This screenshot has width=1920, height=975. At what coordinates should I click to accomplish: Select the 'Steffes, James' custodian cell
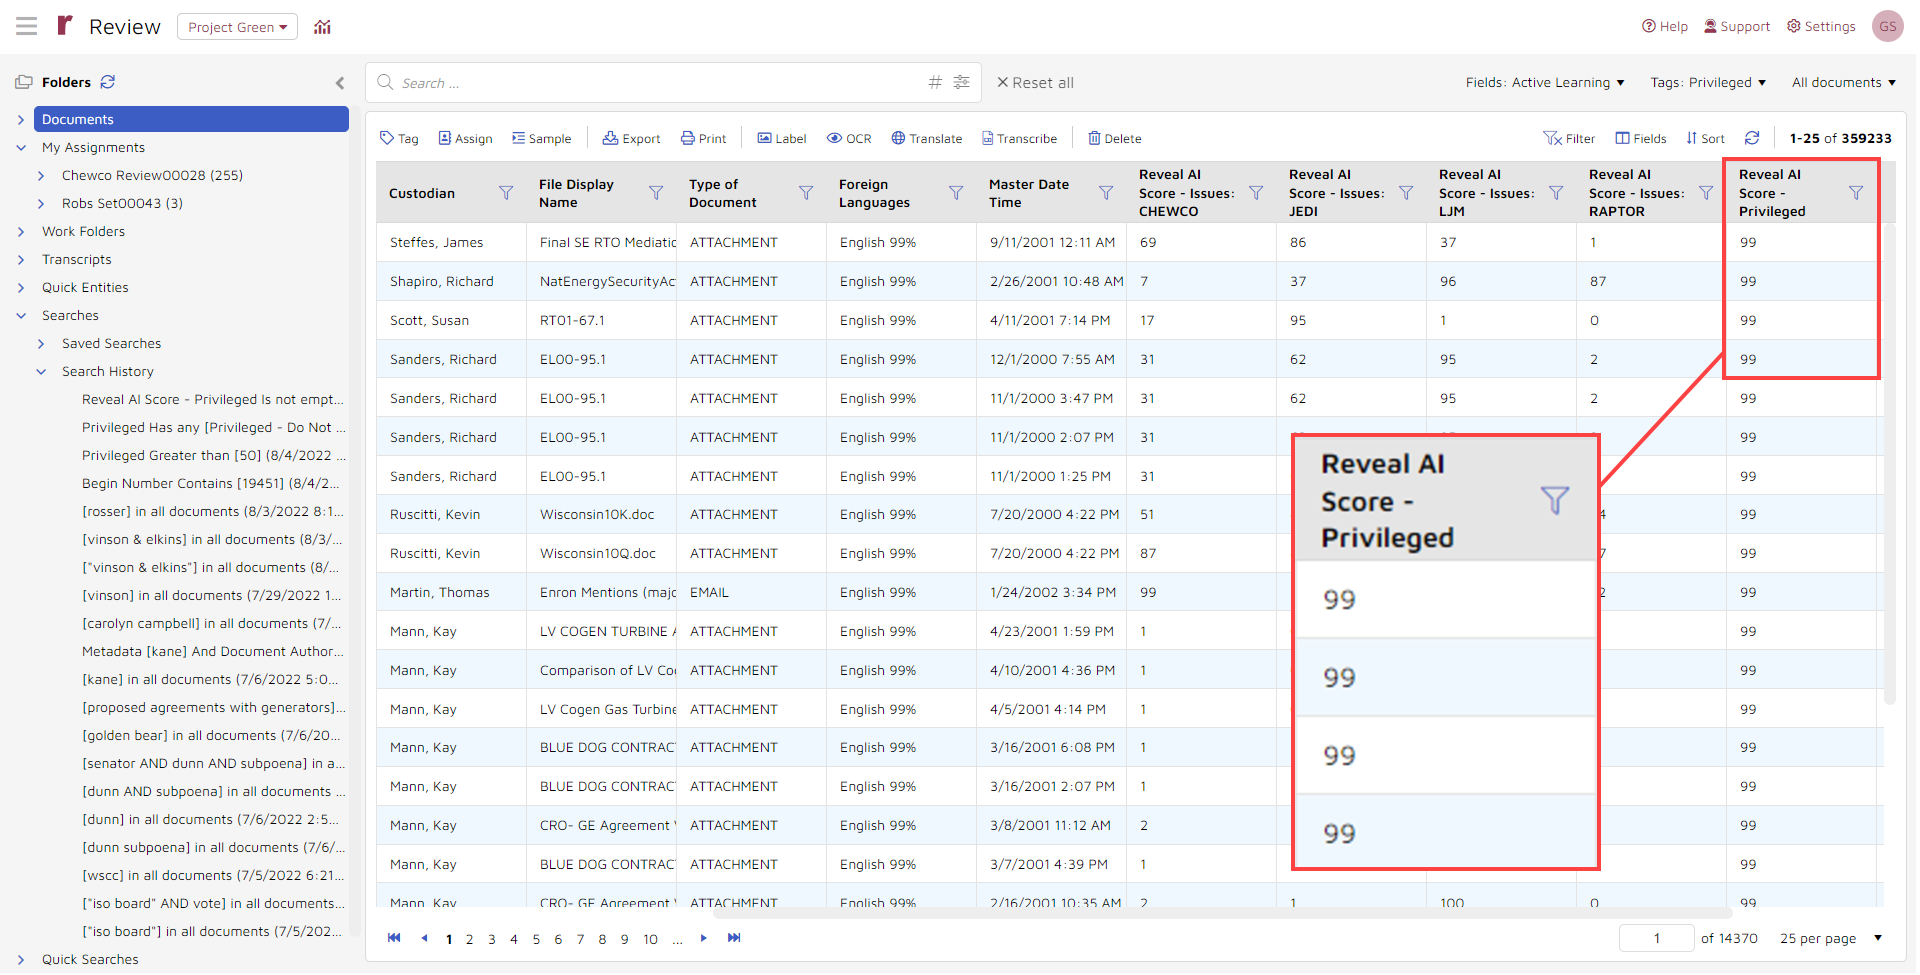451,242
